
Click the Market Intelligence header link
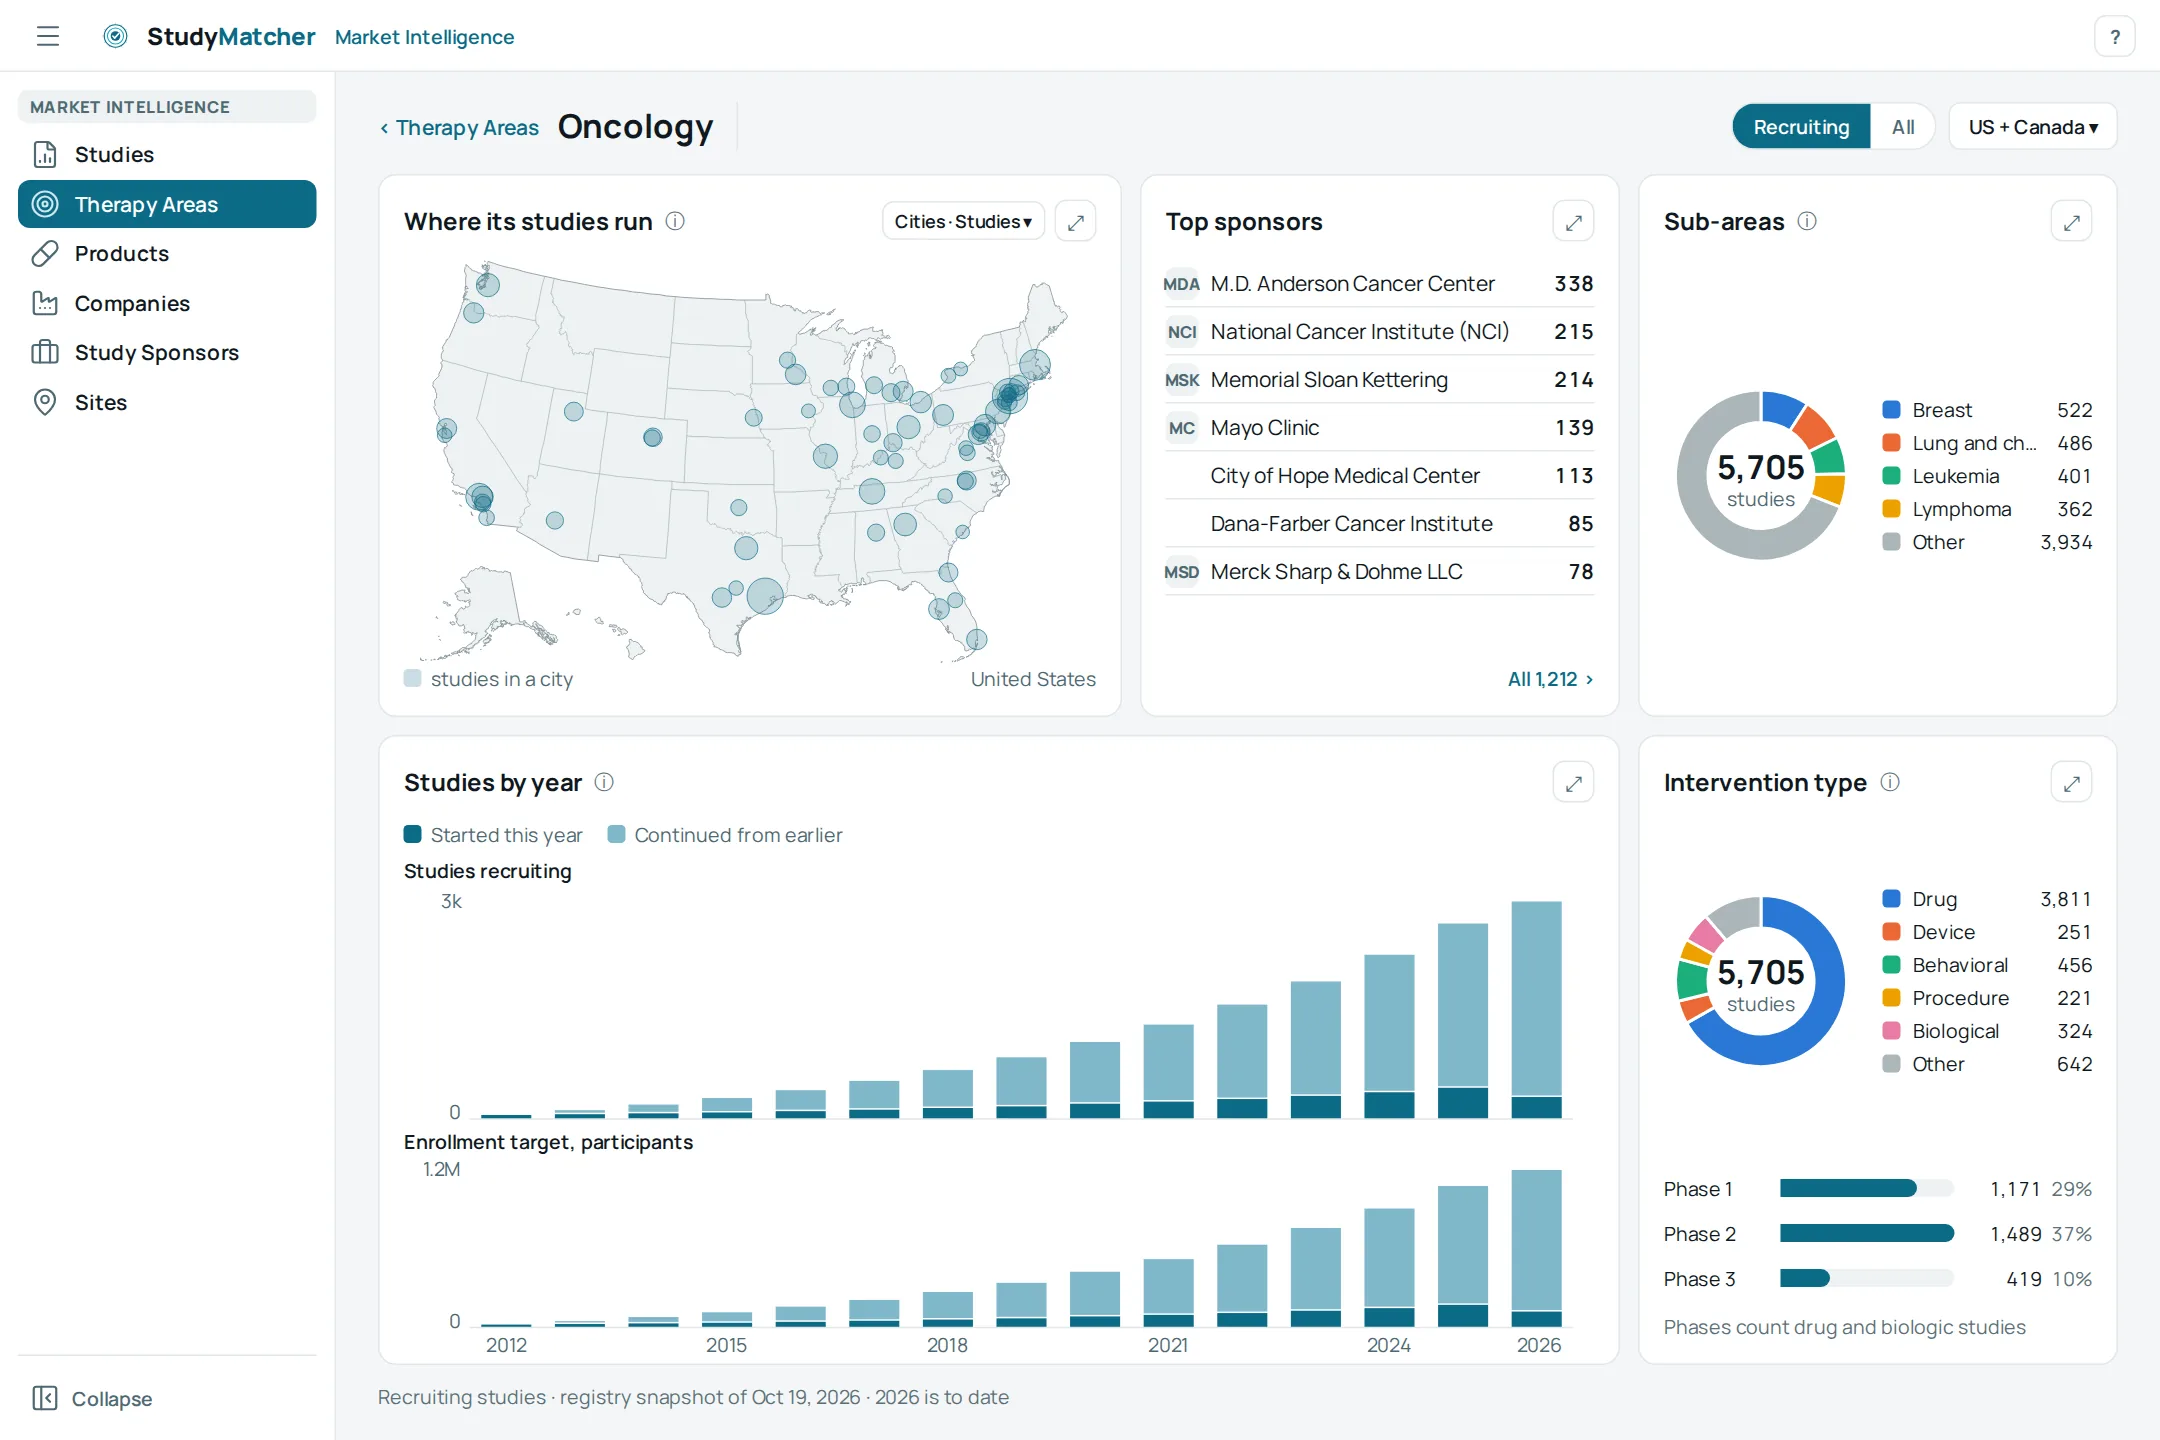click(x=424, y=37)
